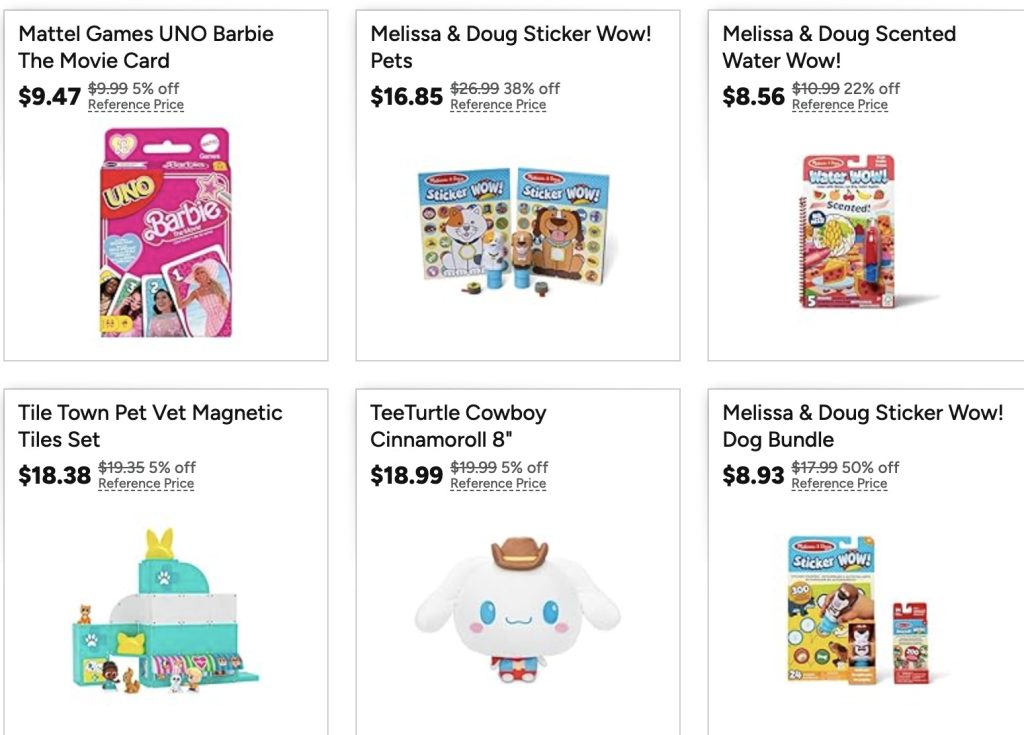1024x735 pixels.
Task: Click the Melissa & Doug Sticker Wow! Pets title
Action: pos(511,47)
